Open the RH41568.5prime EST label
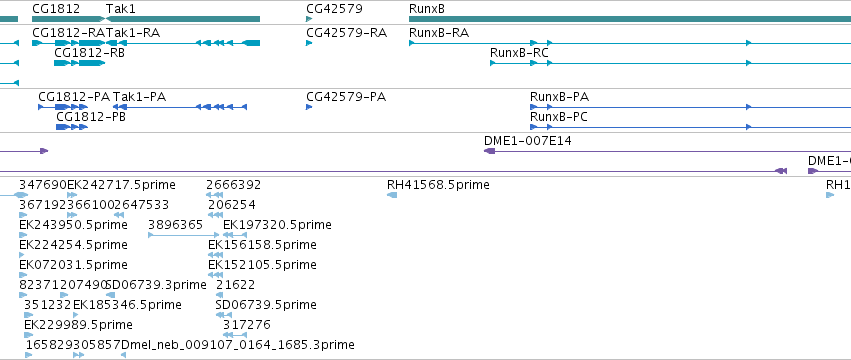This screenshot has height=360, width=851. 438,185
